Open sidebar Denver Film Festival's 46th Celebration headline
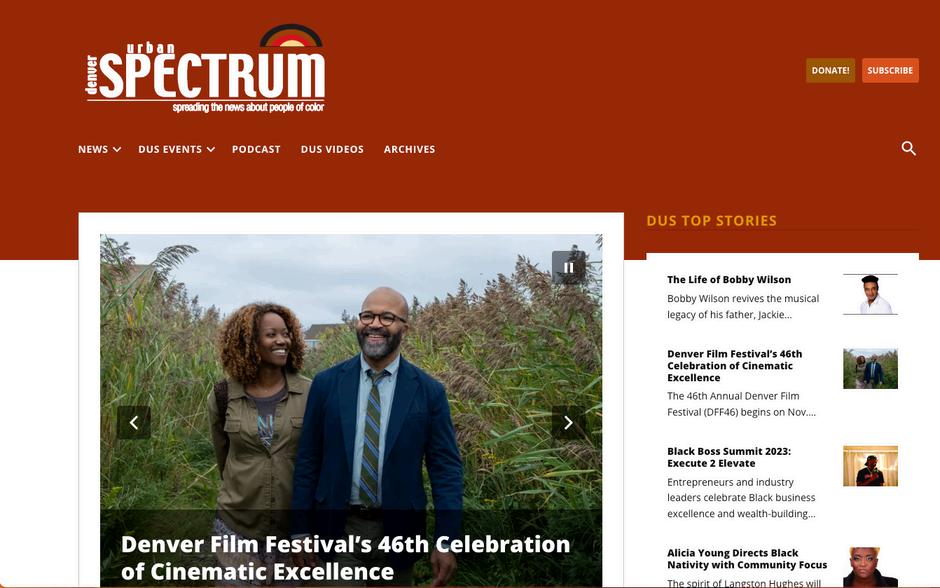Viewport: 940px width, 588px height. 734,366
